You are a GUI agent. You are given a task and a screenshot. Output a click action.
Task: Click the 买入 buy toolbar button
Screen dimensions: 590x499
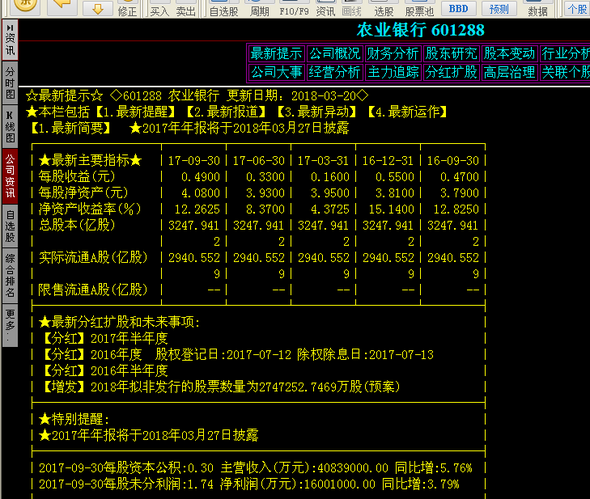coord(160,9)
